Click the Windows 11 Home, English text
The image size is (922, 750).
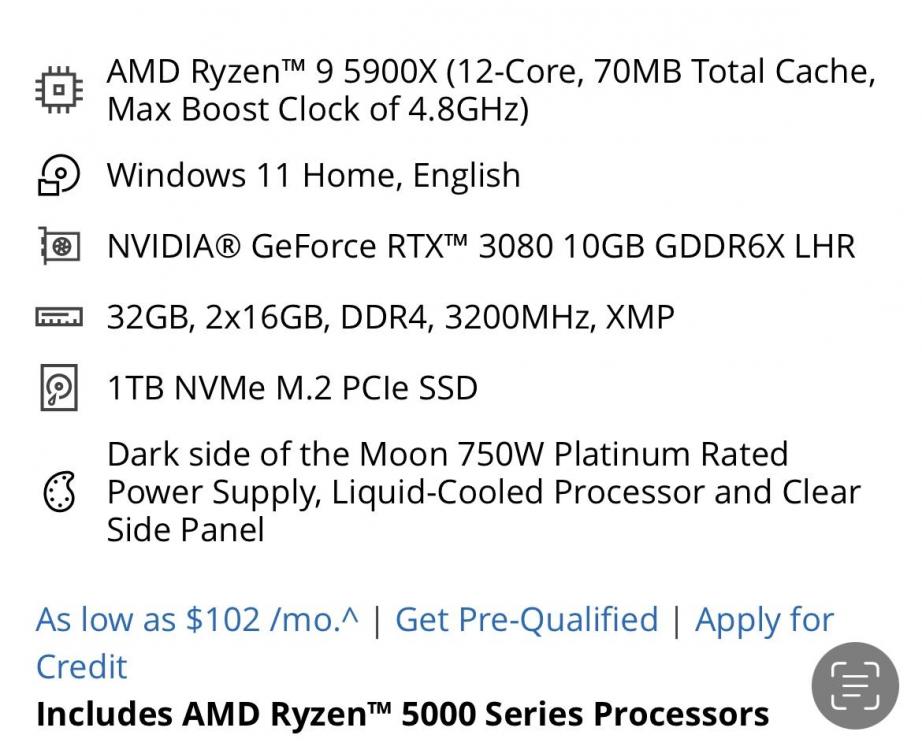(x=313, y=176)
